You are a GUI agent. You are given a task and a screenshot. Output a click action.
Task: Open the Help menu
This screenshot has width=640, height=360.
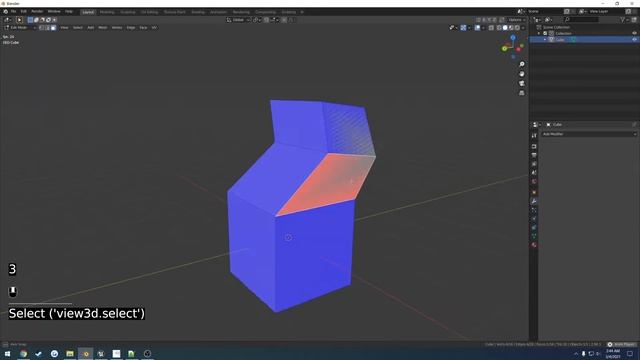point(69,11)
